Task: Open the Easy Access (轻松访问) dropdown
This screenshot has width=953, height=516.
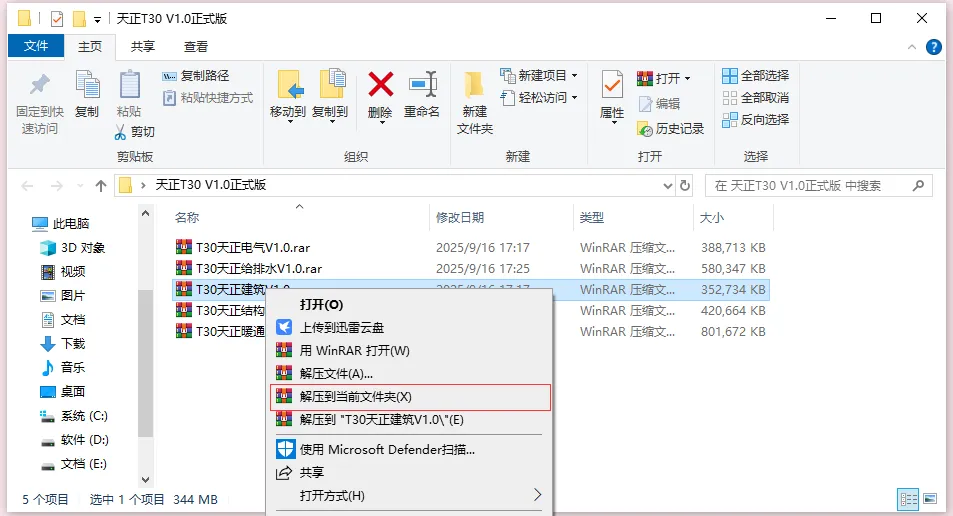Action: pos(574,98)
